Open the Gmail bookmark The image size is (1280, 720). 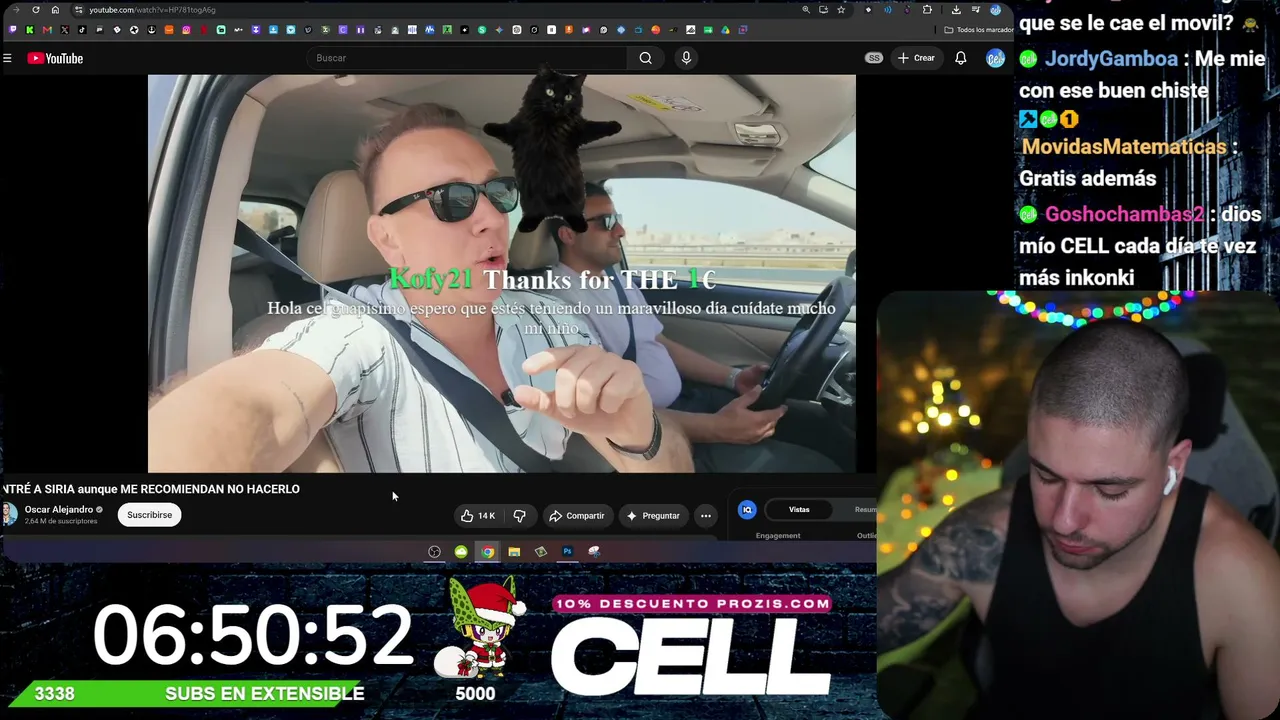[47, 30]
